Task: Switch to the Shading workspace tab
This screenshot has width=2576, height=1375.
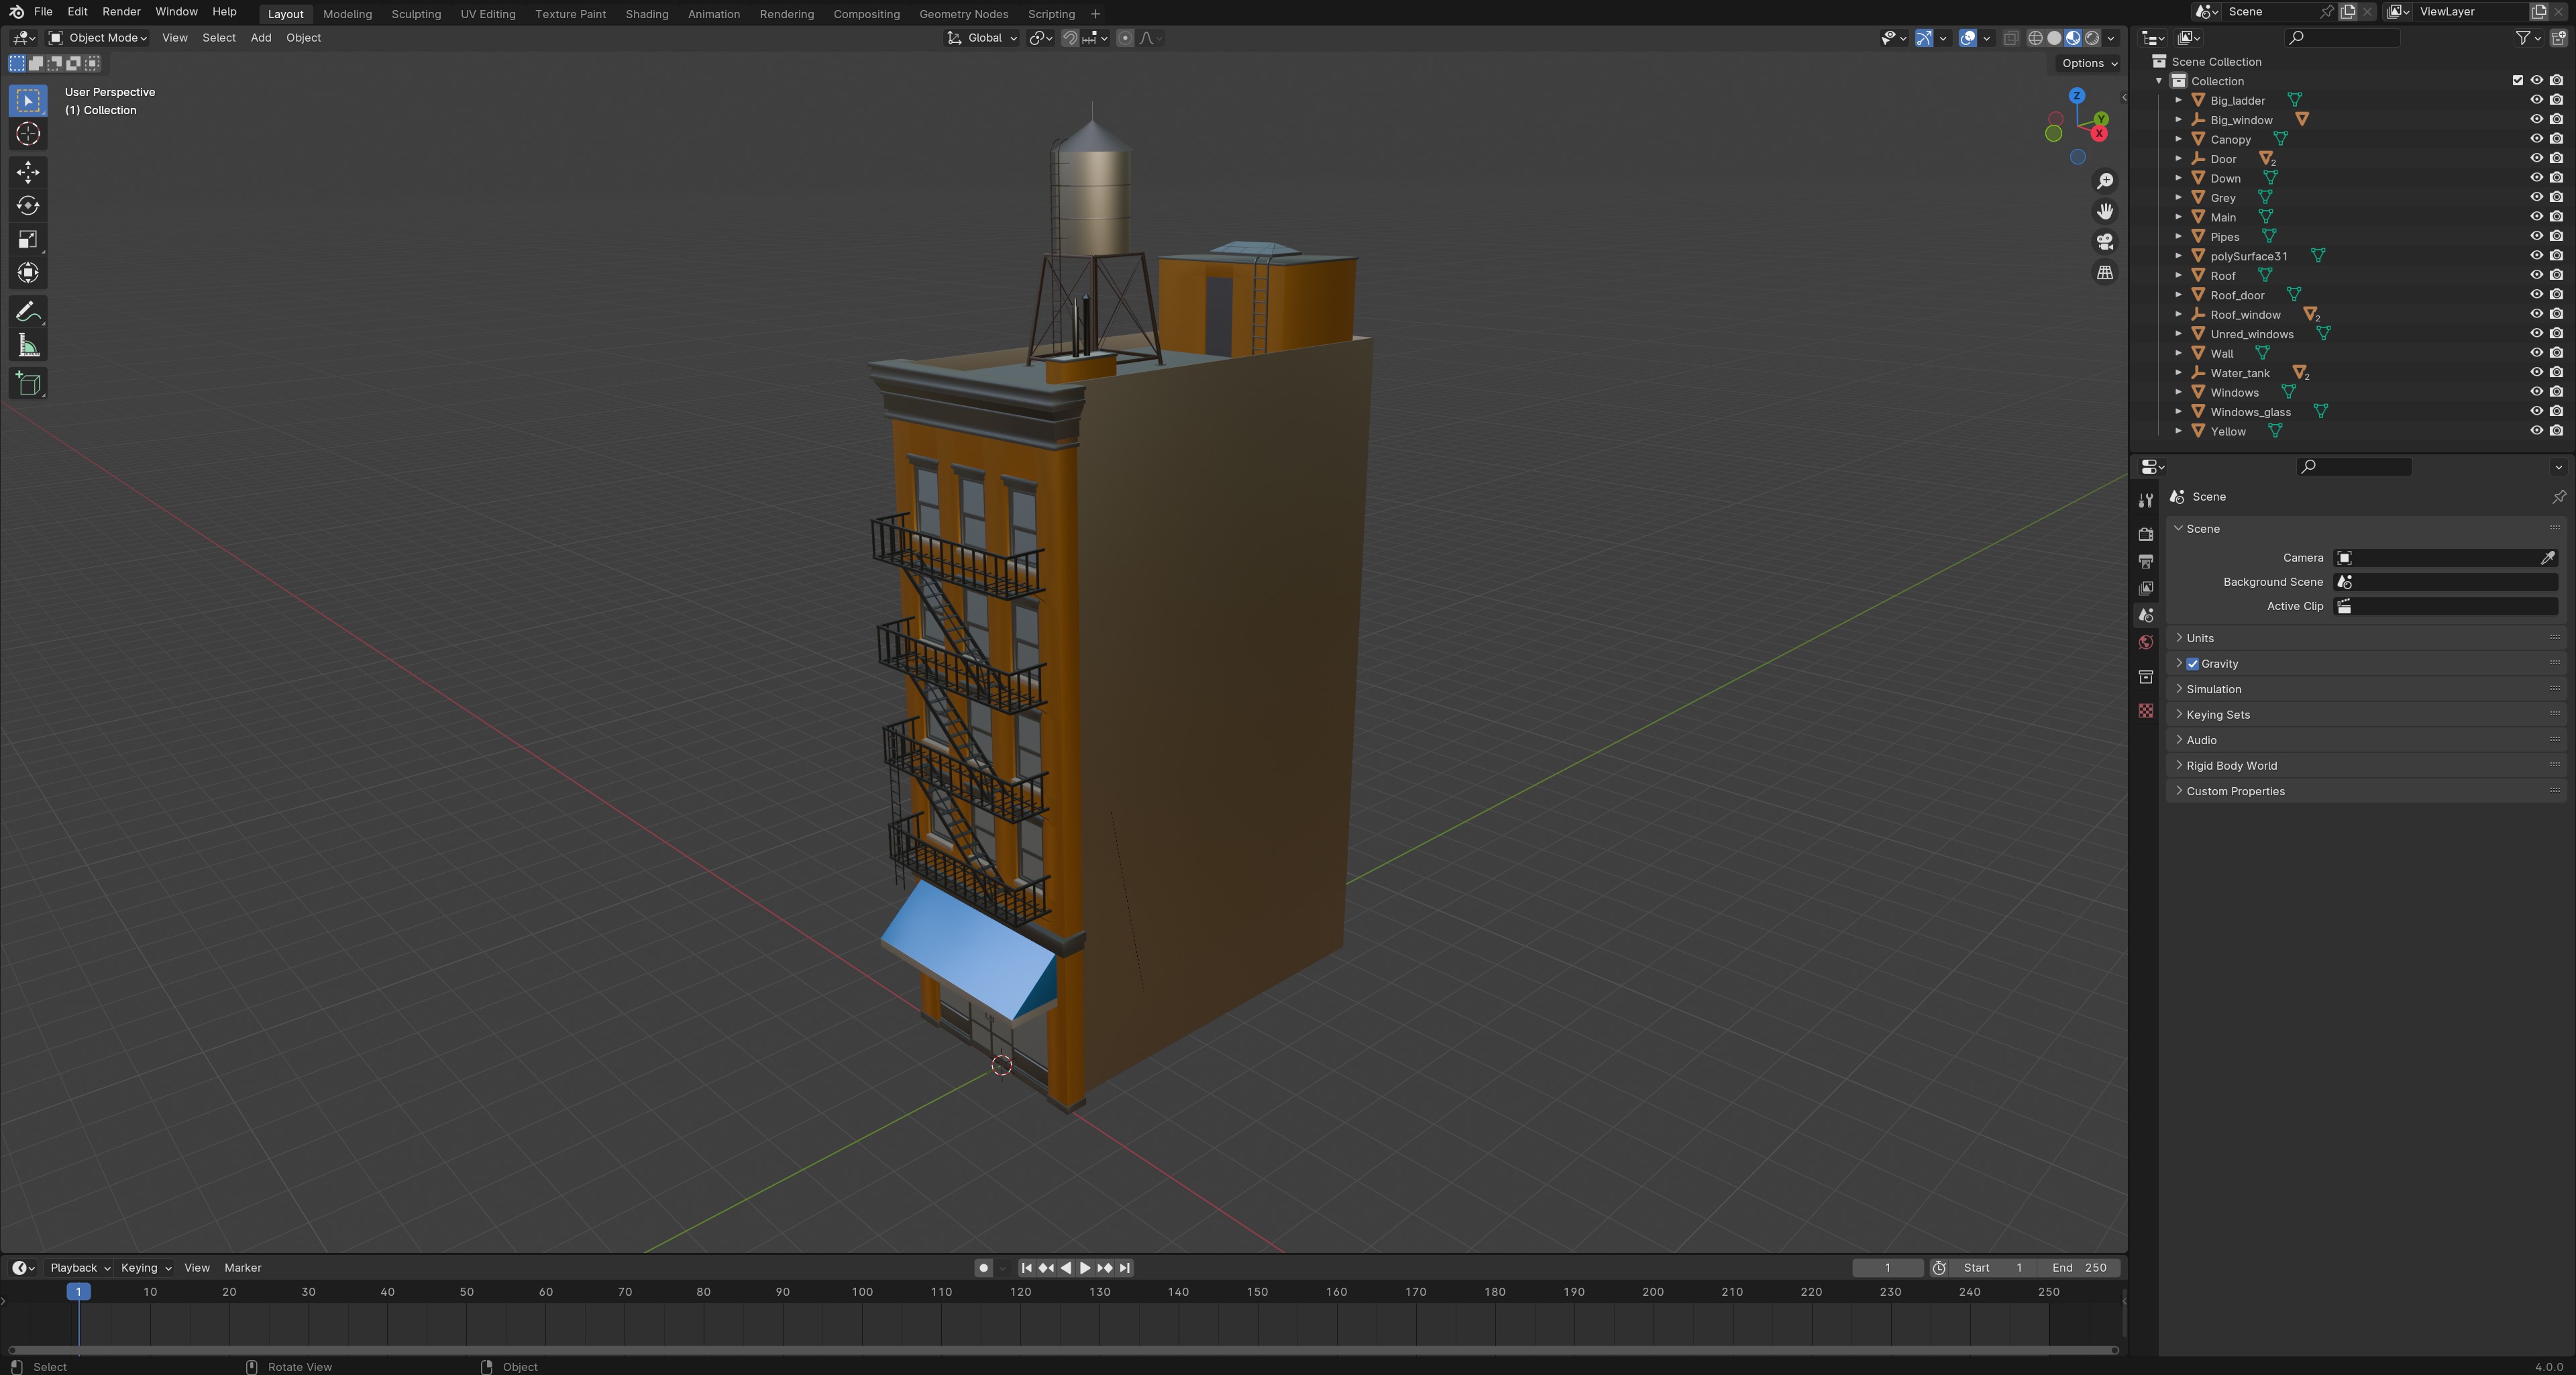Action: click(x=647, y=14)
